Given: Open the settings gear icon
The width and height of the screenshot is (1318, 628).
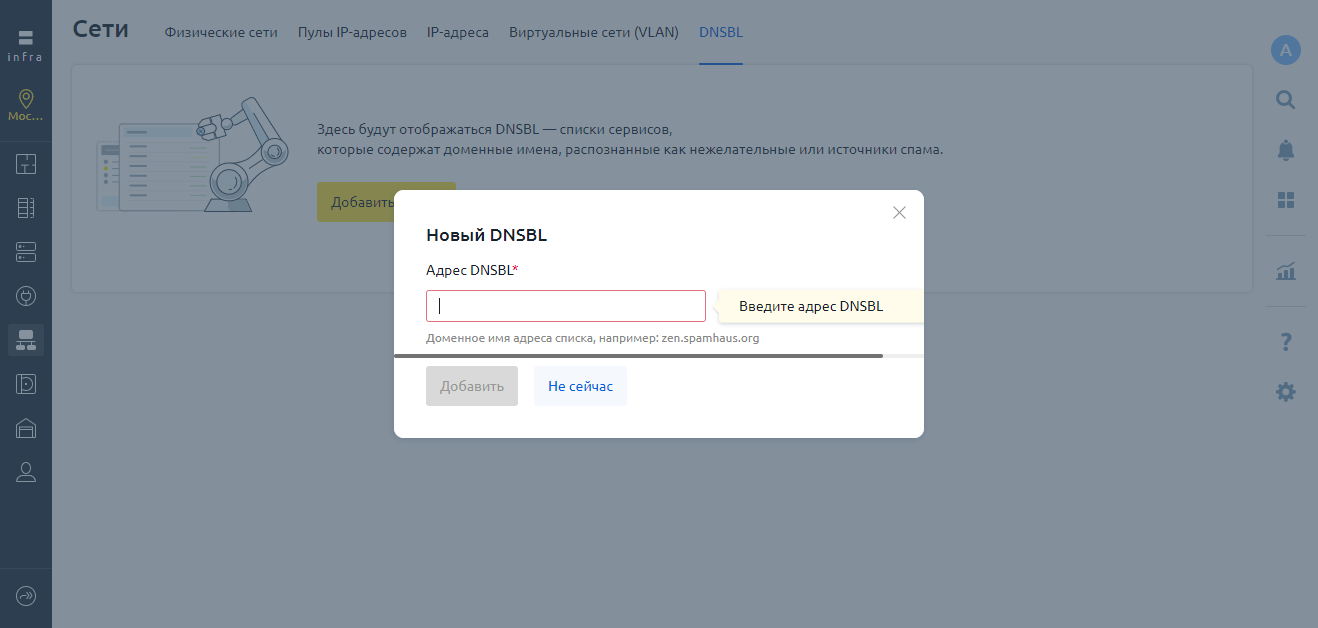Looking at the screenshot, I should tap(1286, 392).
